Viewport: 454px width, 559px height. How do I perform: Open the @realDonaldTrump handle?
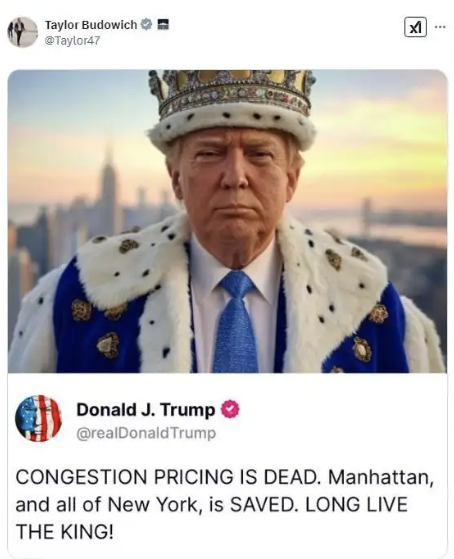[x=146, y=433]
